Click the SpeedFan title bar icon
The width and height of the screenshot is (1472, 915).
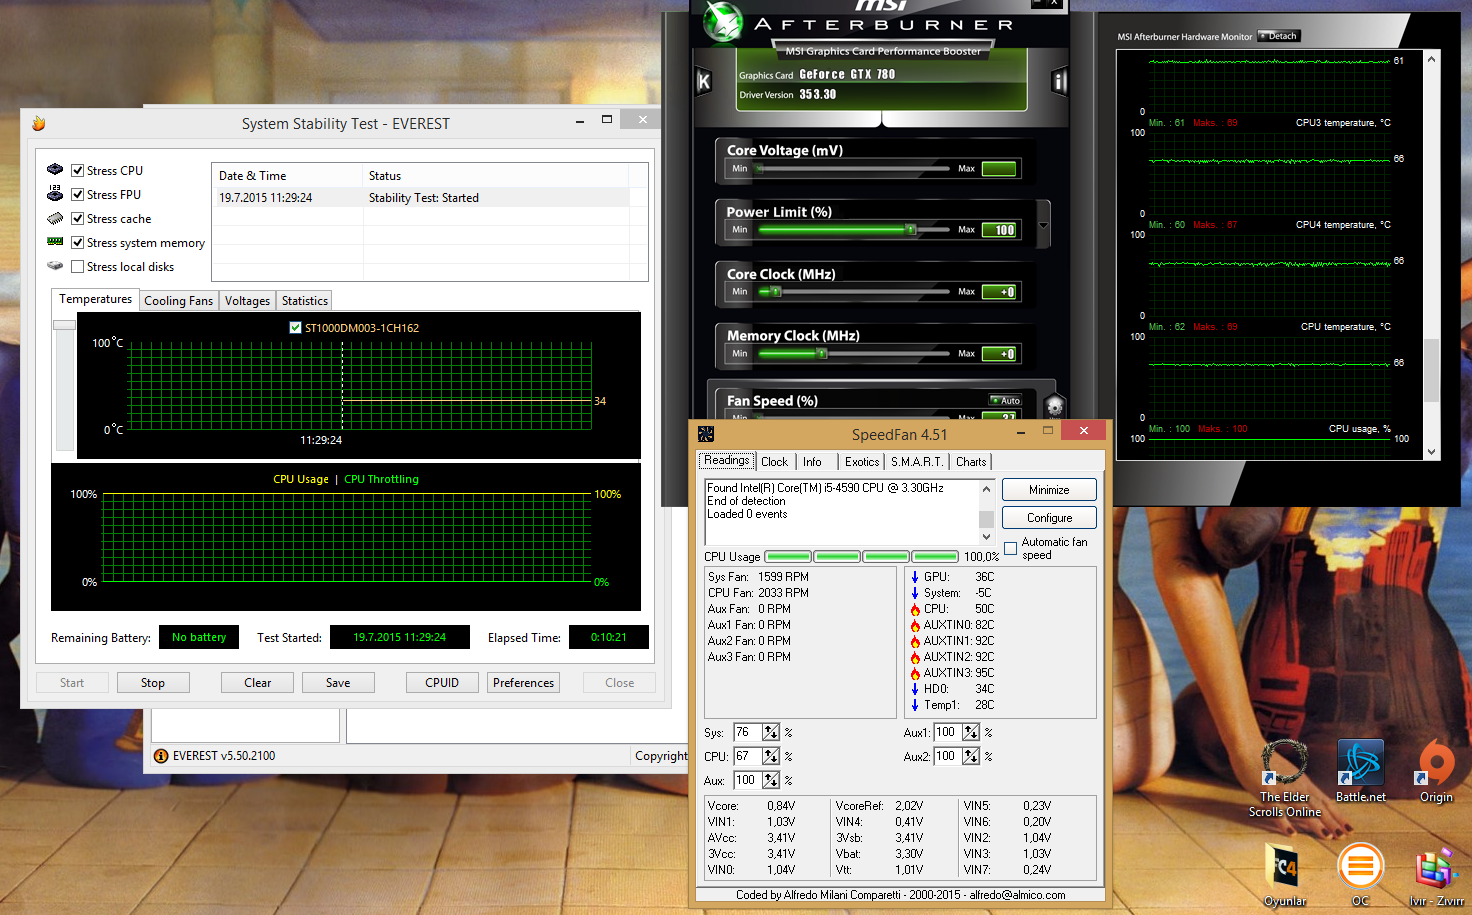[x=706, y=434]
